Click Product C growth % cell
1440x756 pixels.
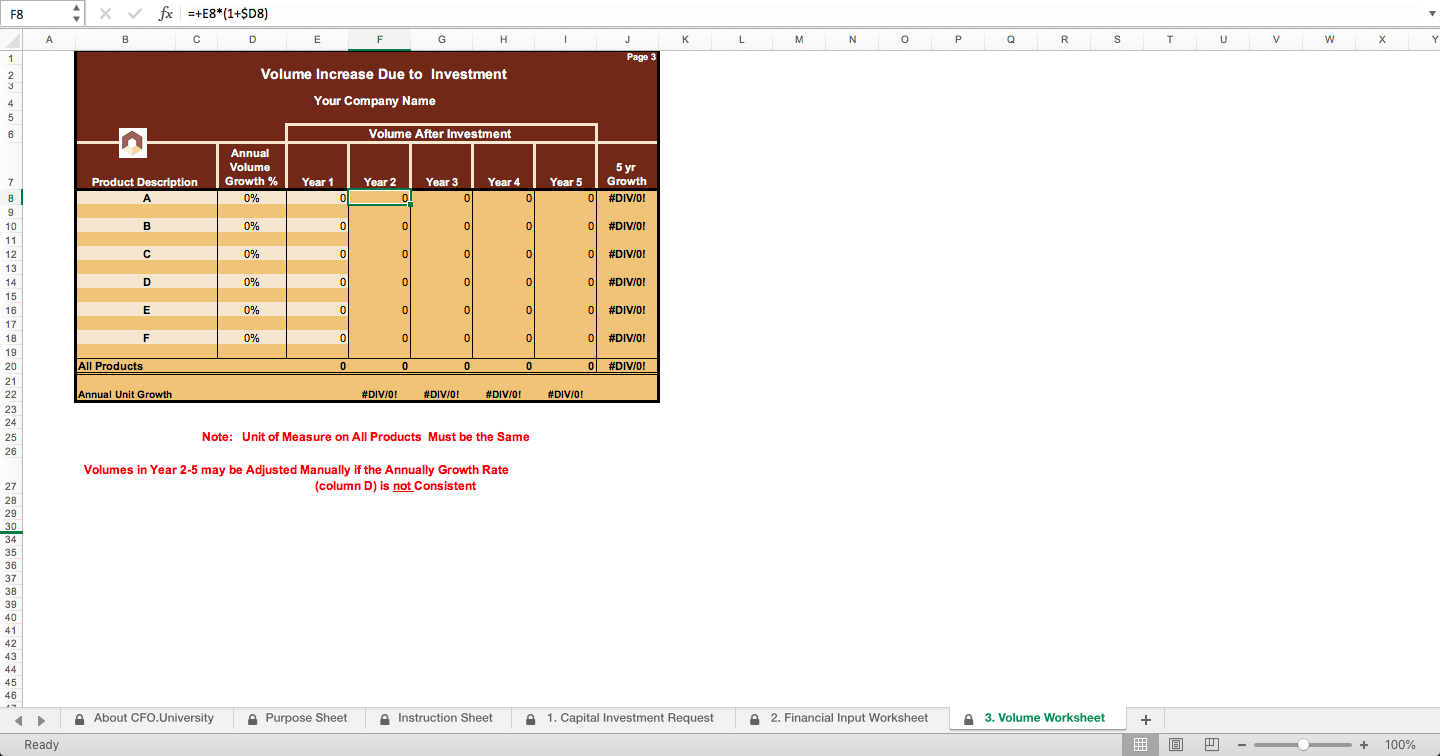tap(252, 254)
